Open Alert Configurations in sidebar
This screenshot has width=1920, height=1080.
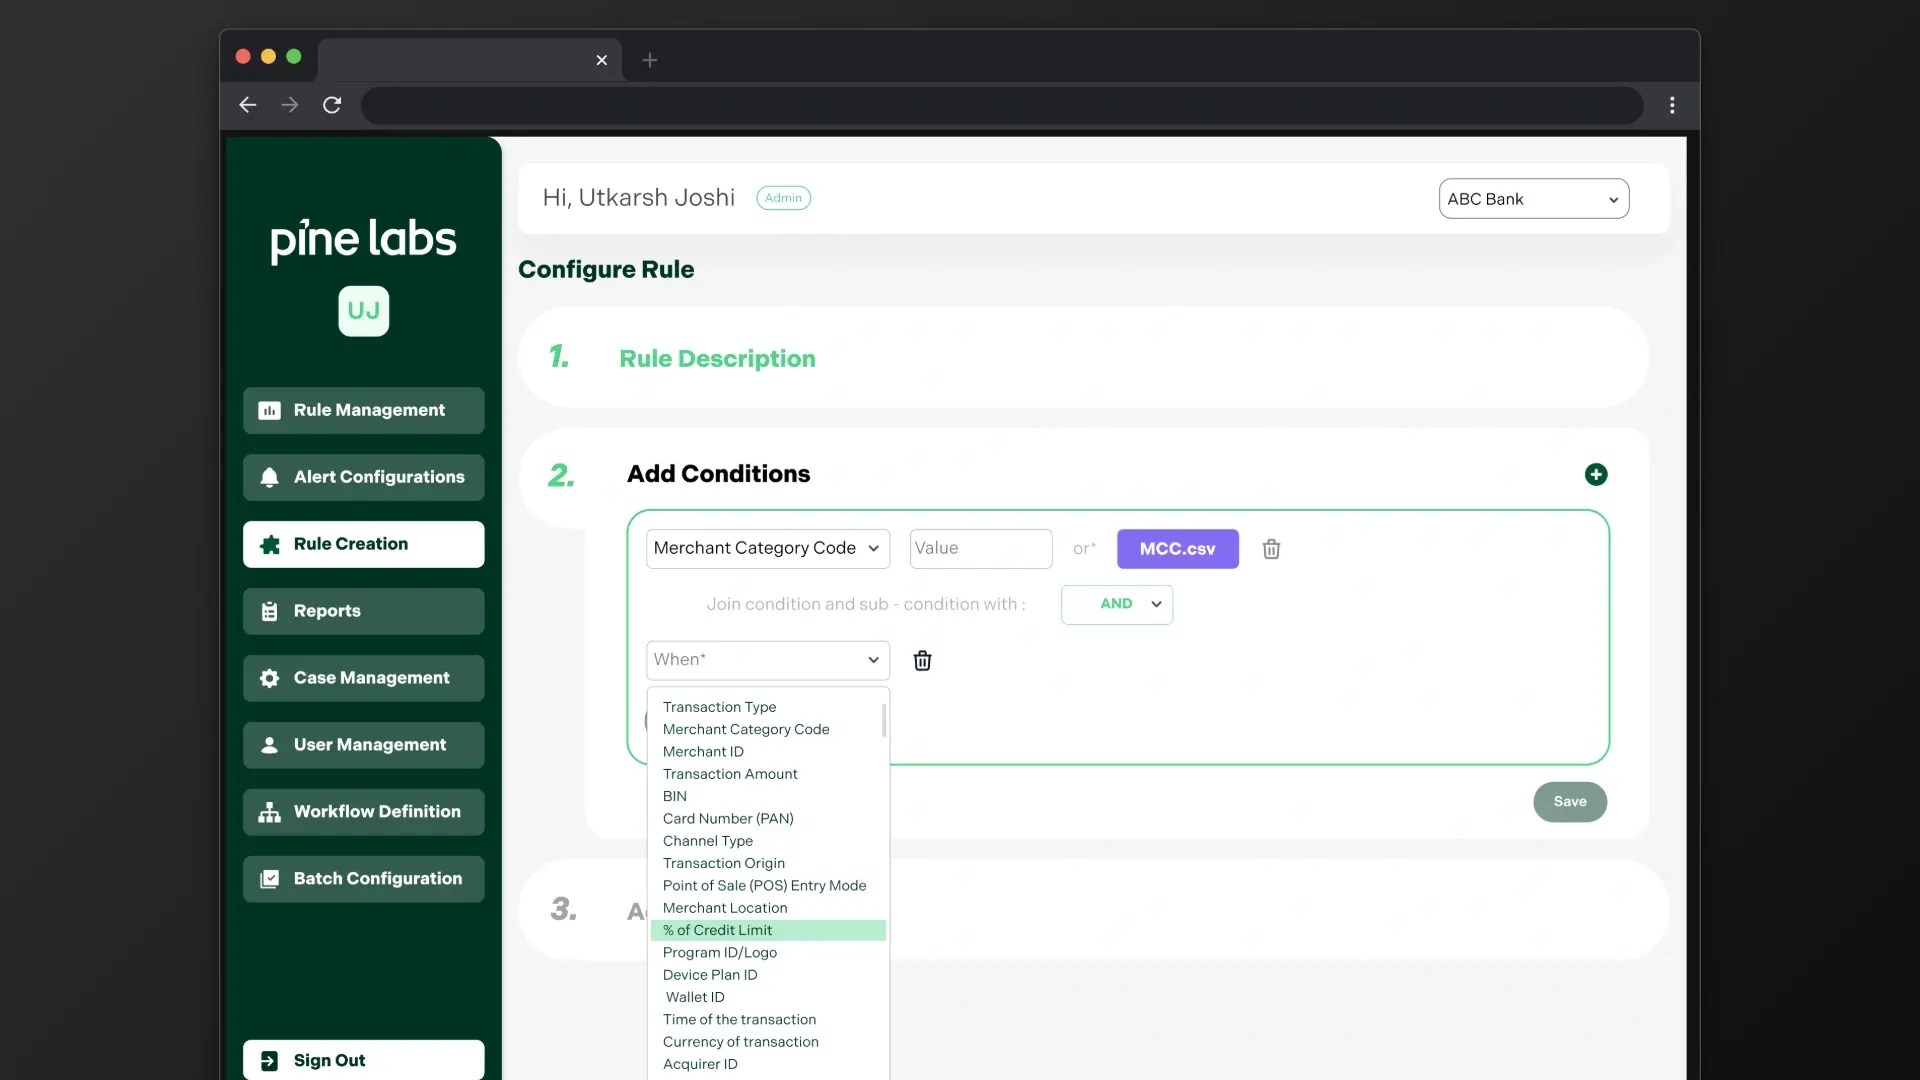tap(364, 477)
